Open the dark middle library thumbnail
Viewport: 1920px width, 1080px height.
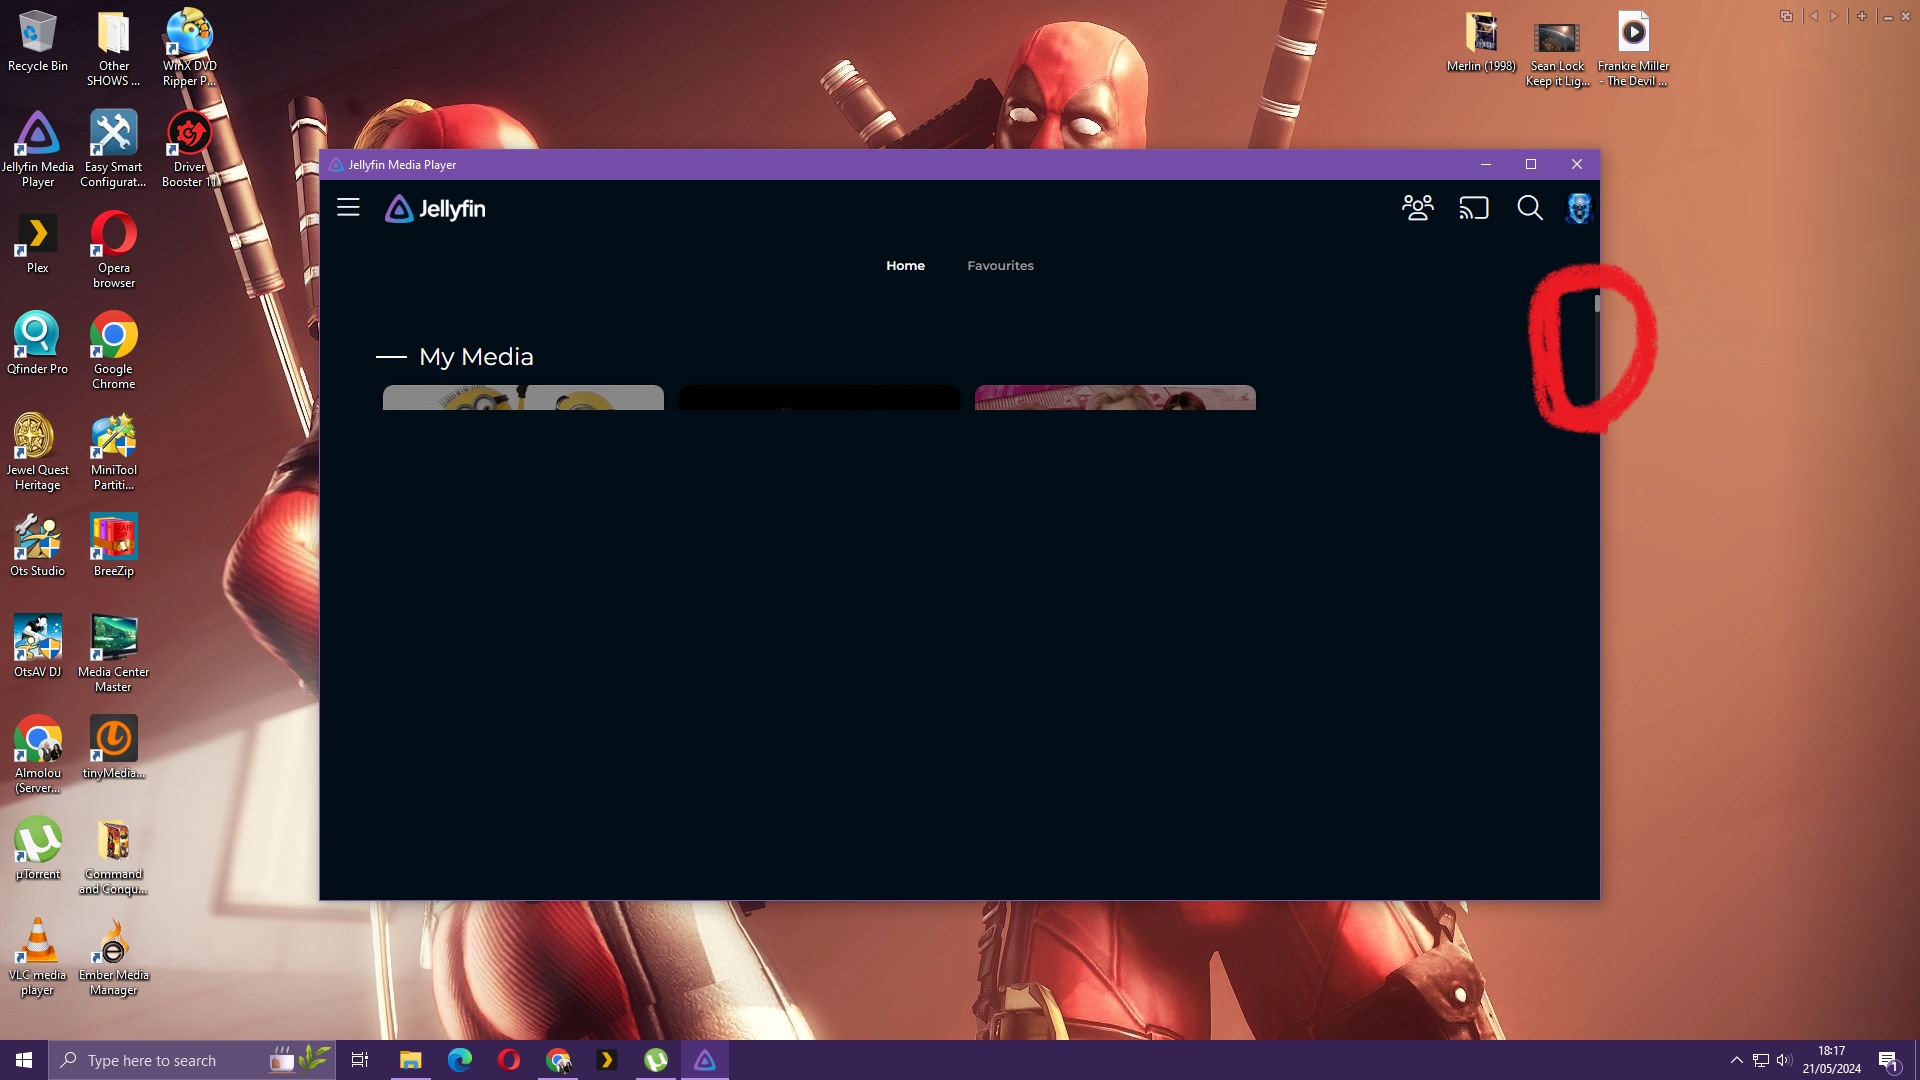(x=819, y=398)
